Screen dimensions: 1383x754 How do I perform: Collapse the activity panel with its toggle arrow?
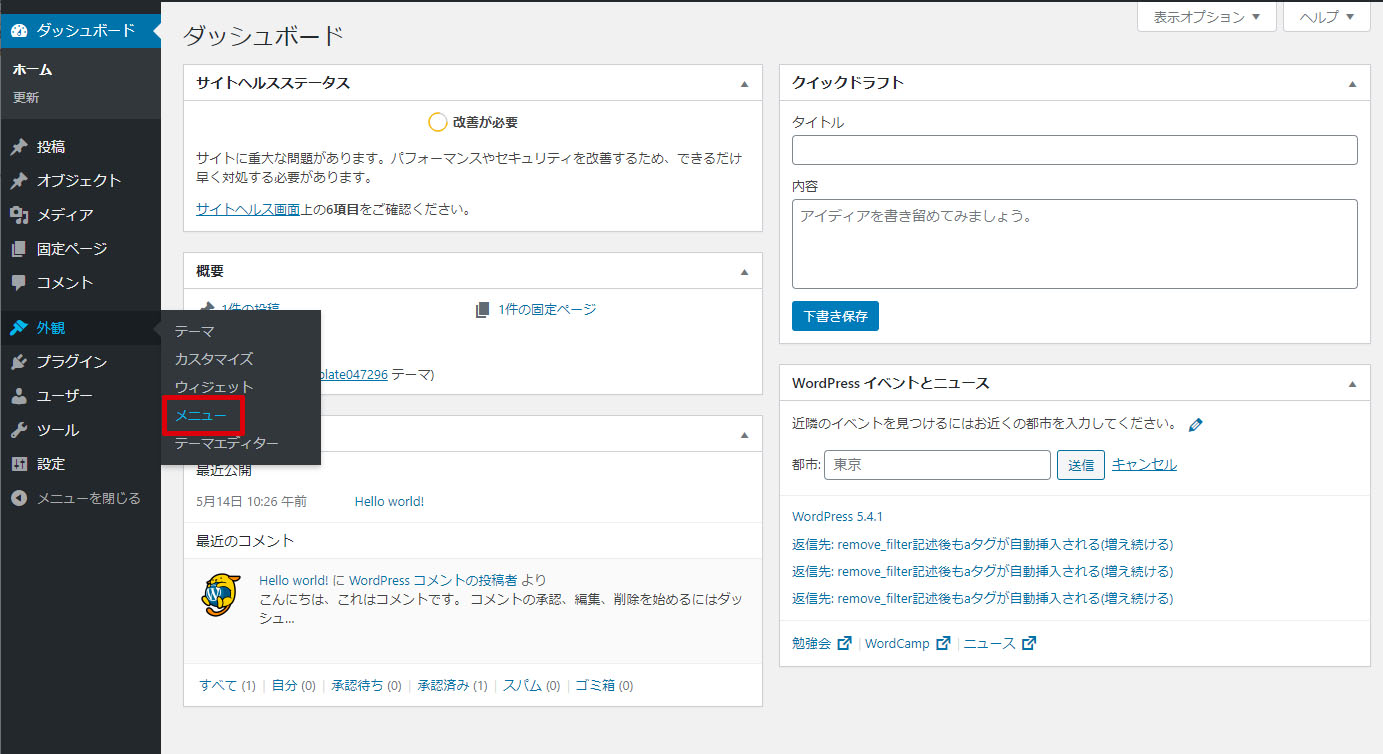pyautogui.click(x=744, y=435)
